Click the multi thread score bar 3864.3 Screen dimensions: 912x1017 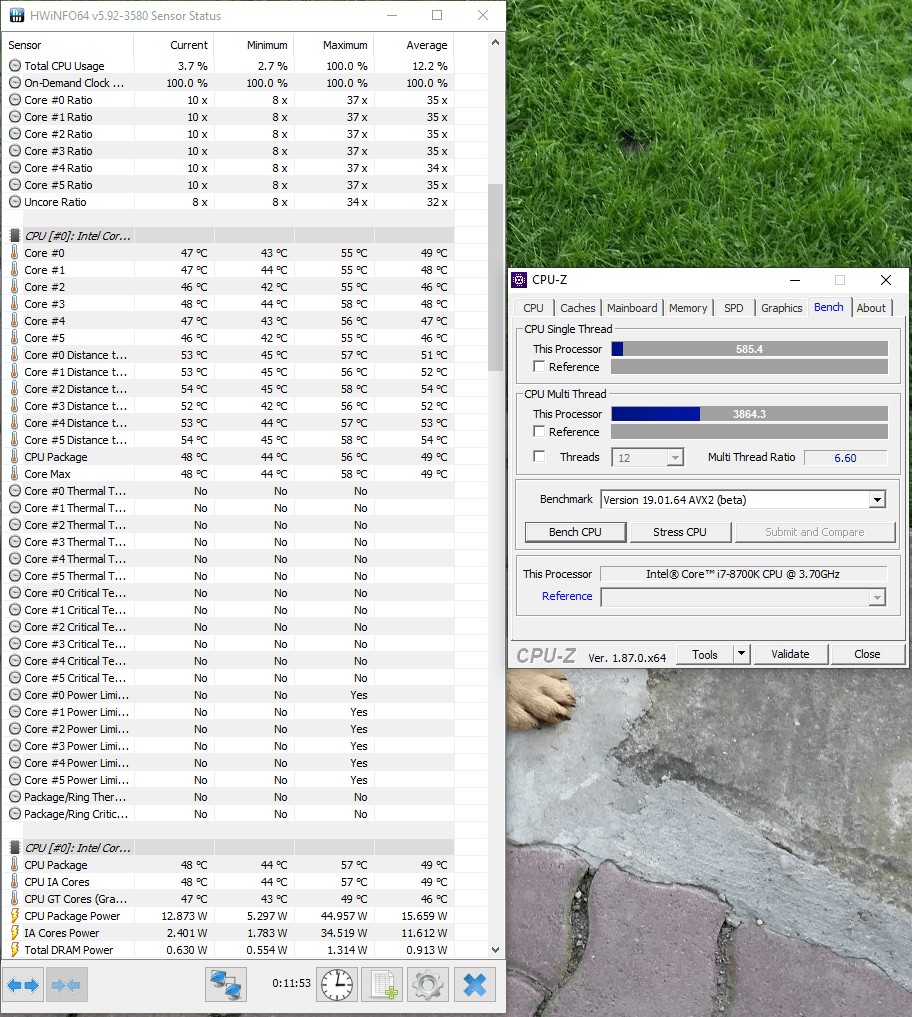(x=749, y=414)
